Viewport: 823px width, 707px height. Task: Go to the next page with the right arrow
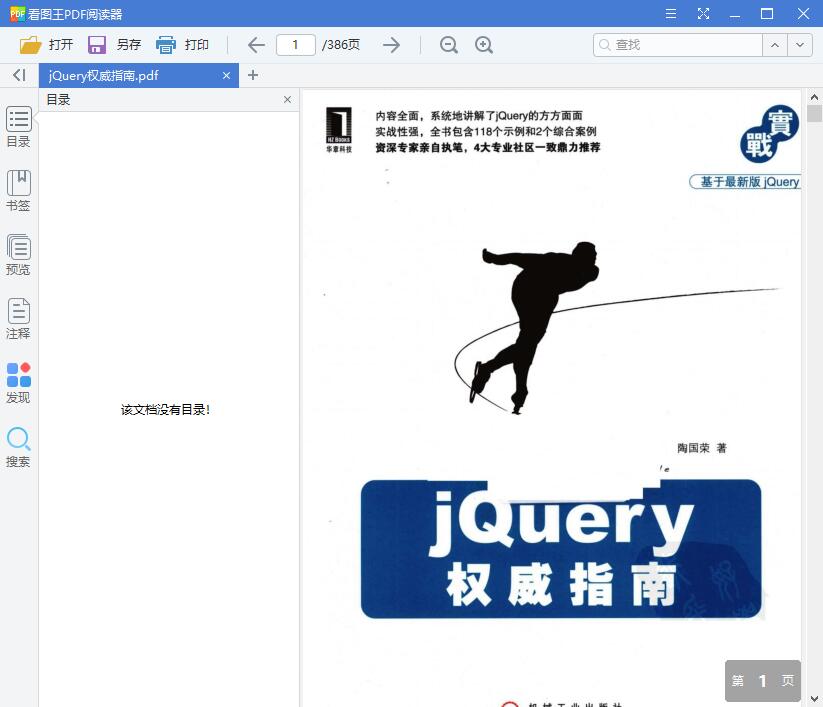(392, 45)
